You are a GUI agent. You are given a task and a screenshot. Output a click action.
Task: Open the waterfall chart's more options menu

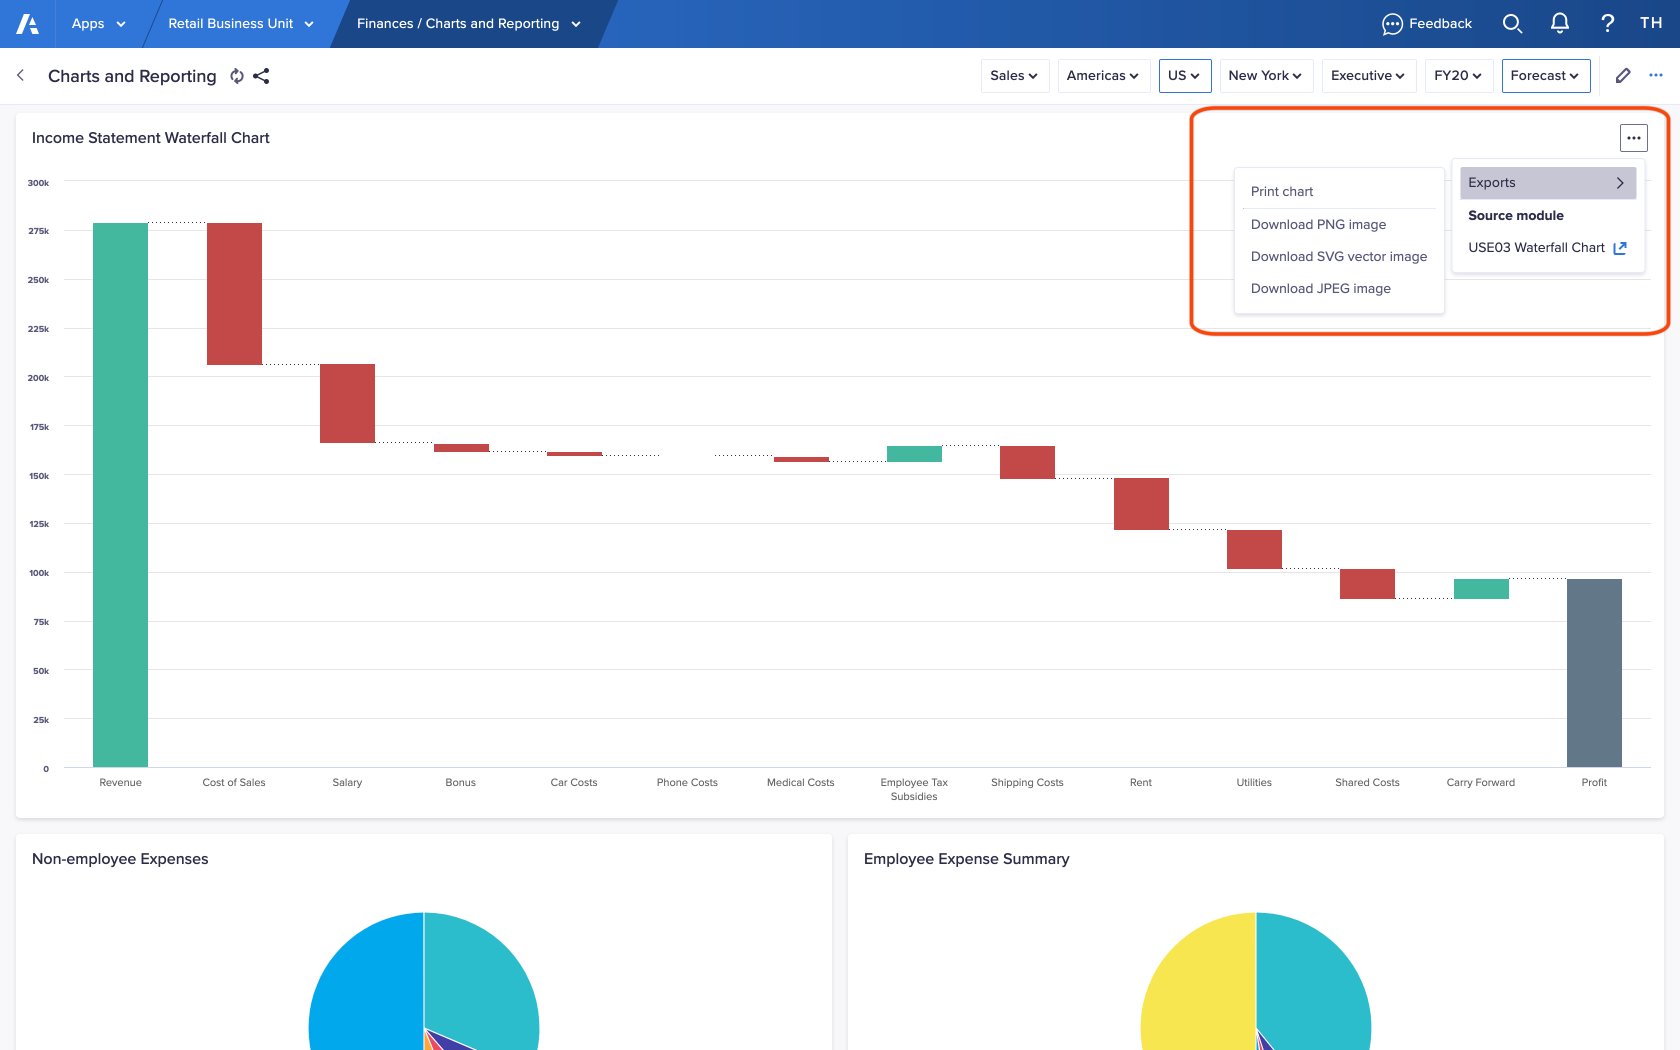point(1634,137)
